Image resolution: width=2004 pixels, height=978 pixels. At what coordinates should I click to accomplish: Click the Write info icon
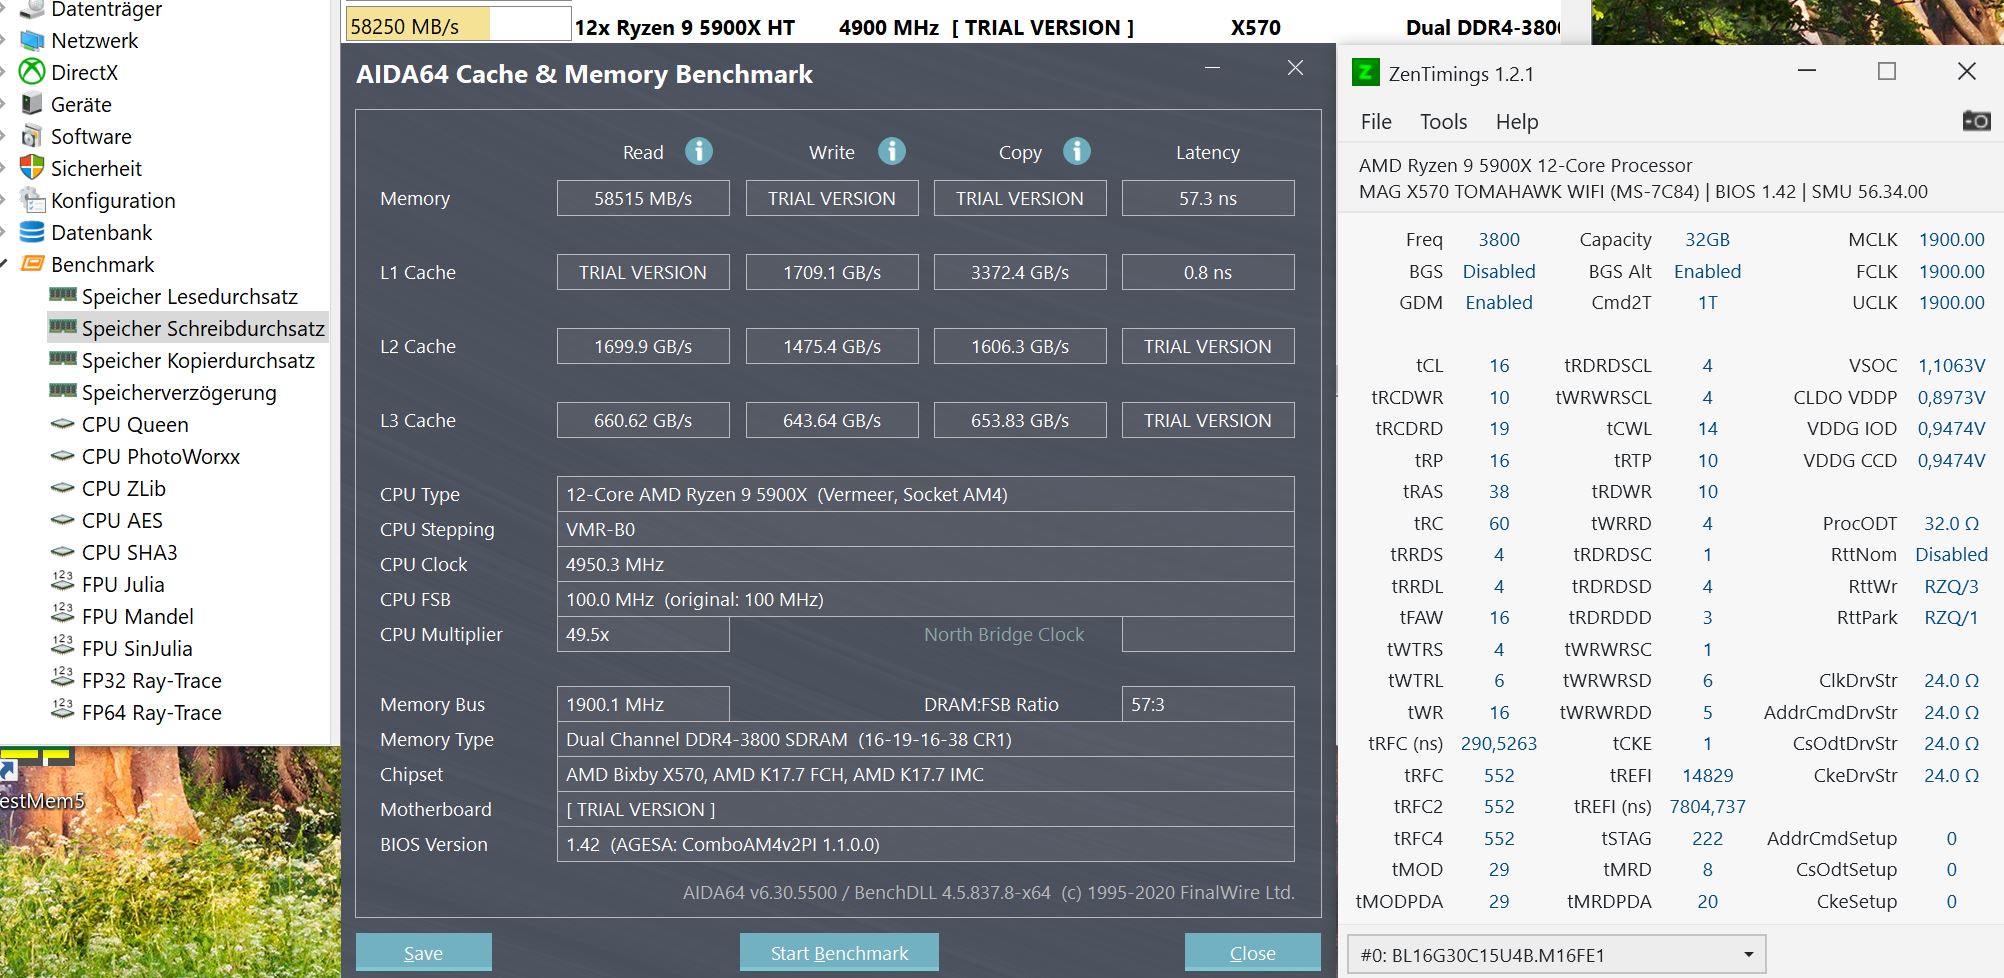(891, 151)
